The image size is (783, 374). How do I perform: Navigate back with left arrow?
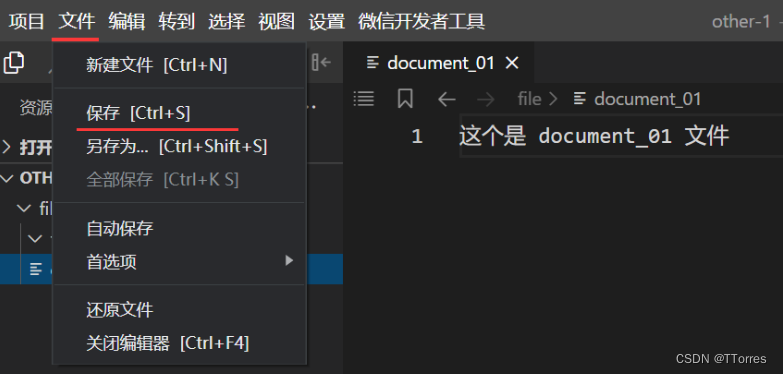[446, 99]
